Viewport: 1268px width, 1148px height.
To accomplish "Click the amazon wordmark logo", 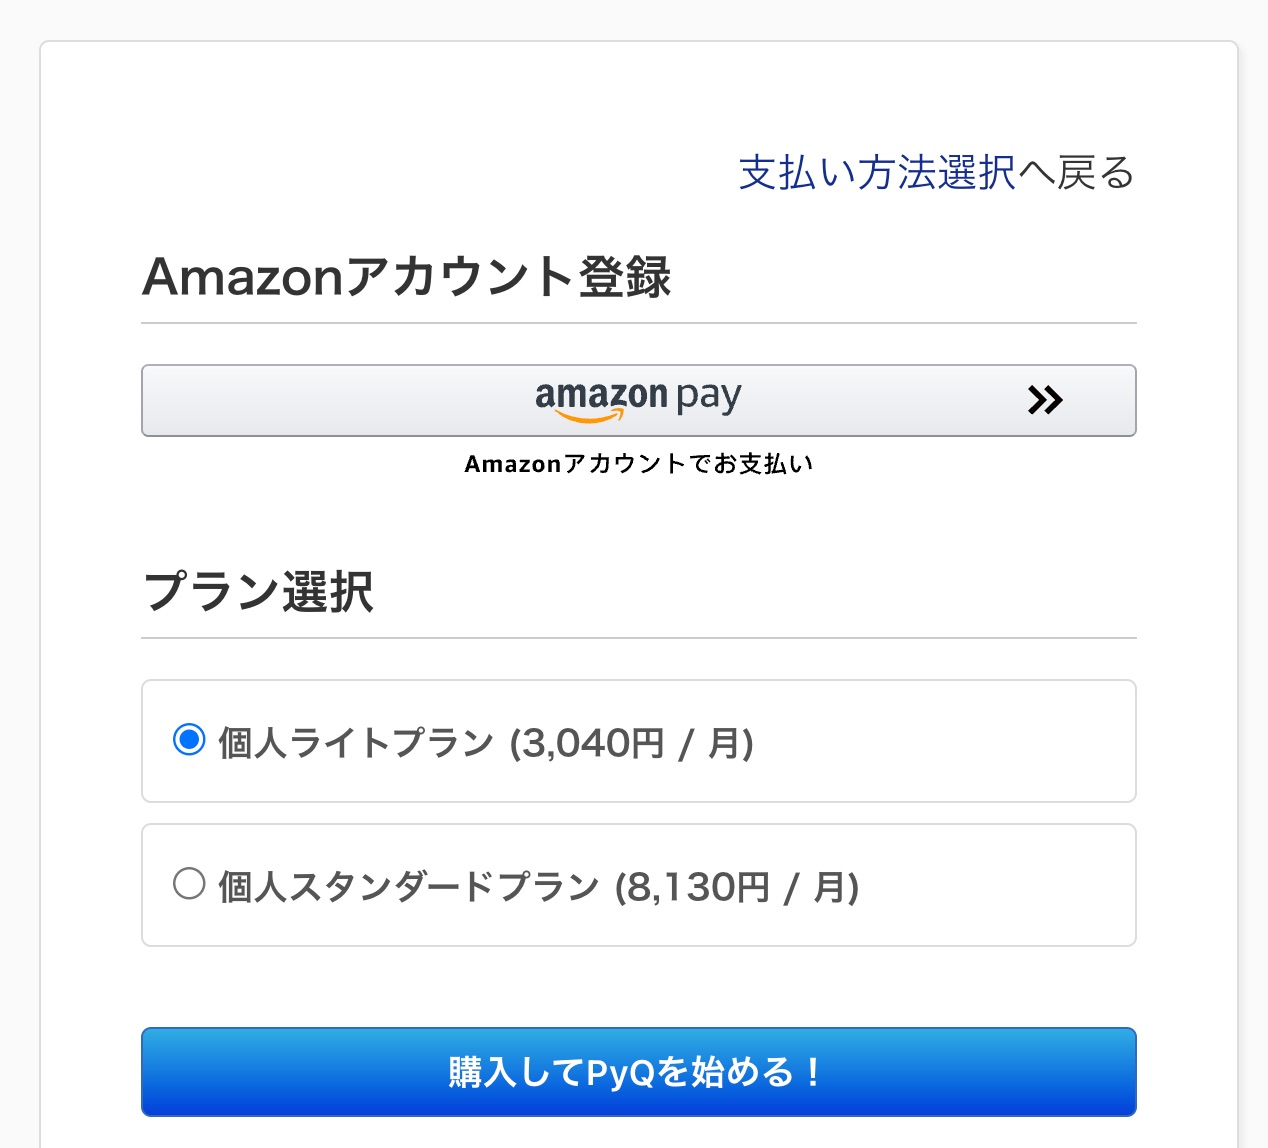I will (x=600, y=395).
